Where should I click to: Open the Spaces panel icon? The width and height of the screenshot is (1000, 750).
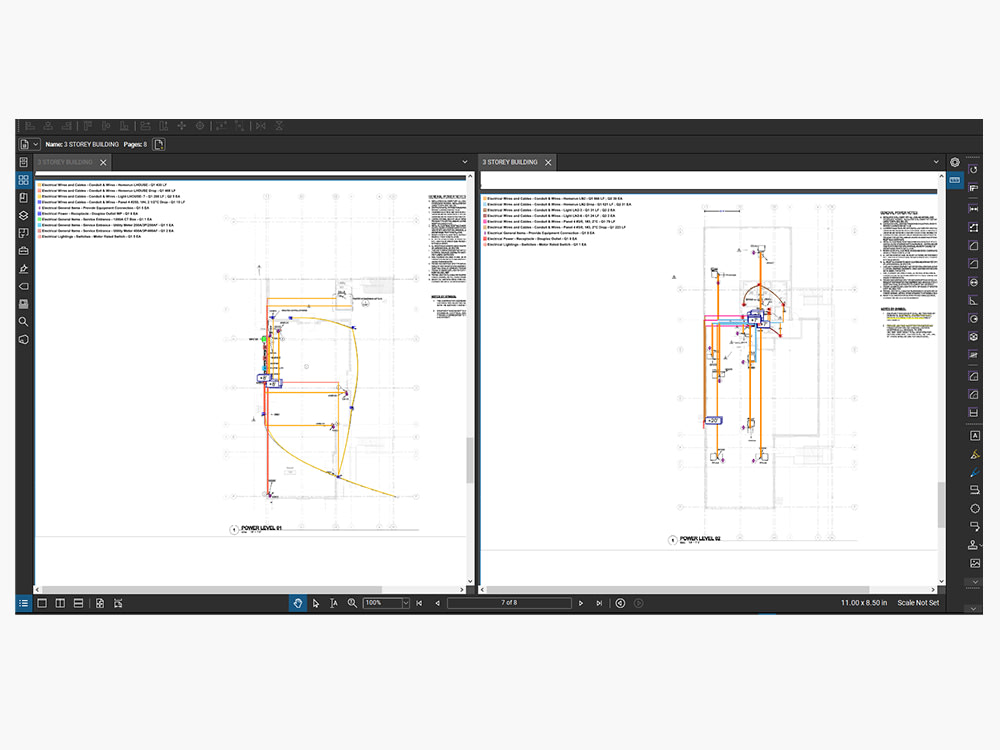[x=24, y=233]
